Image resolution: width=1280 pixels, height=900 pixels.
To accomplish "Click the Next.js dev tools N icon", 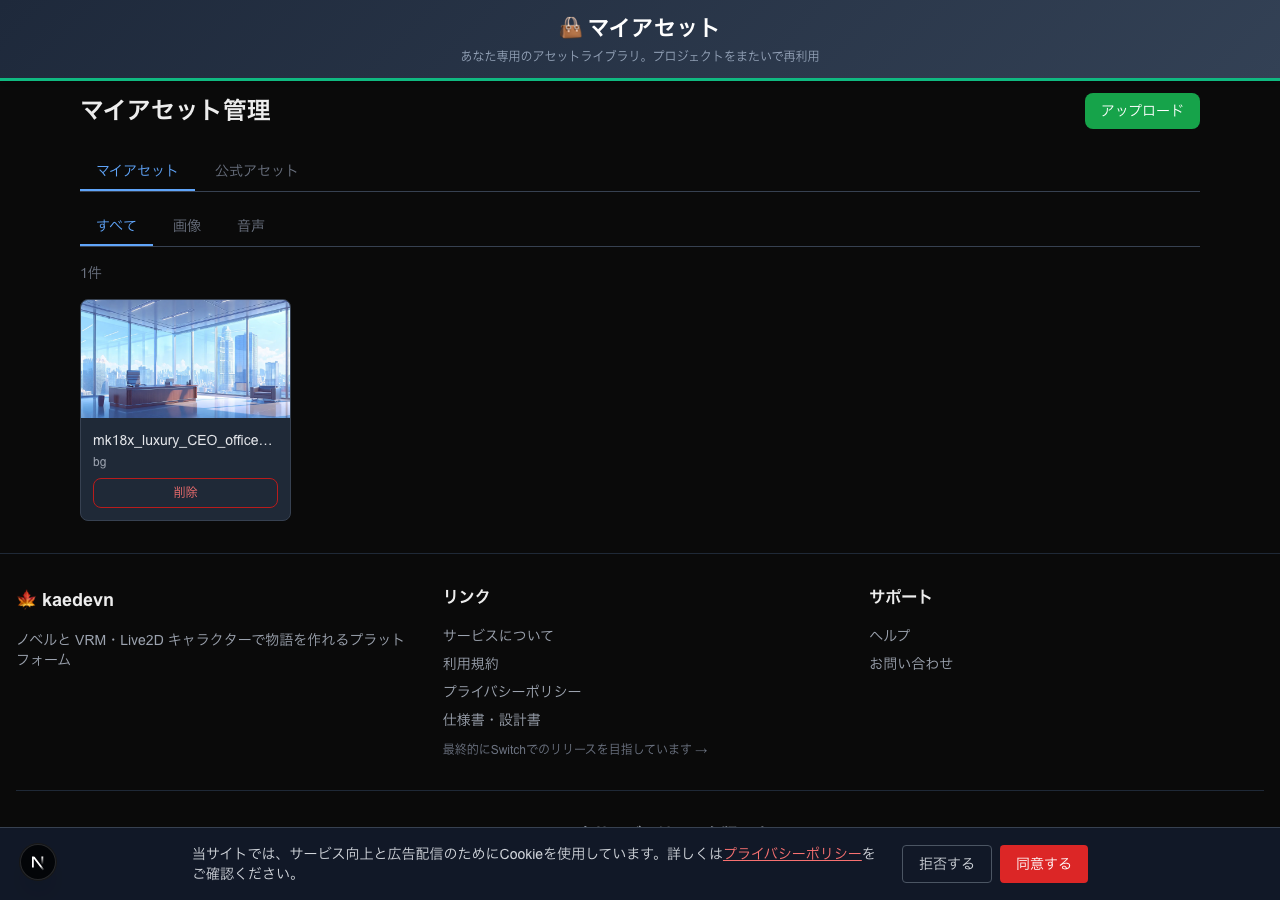I will (38, 862).
